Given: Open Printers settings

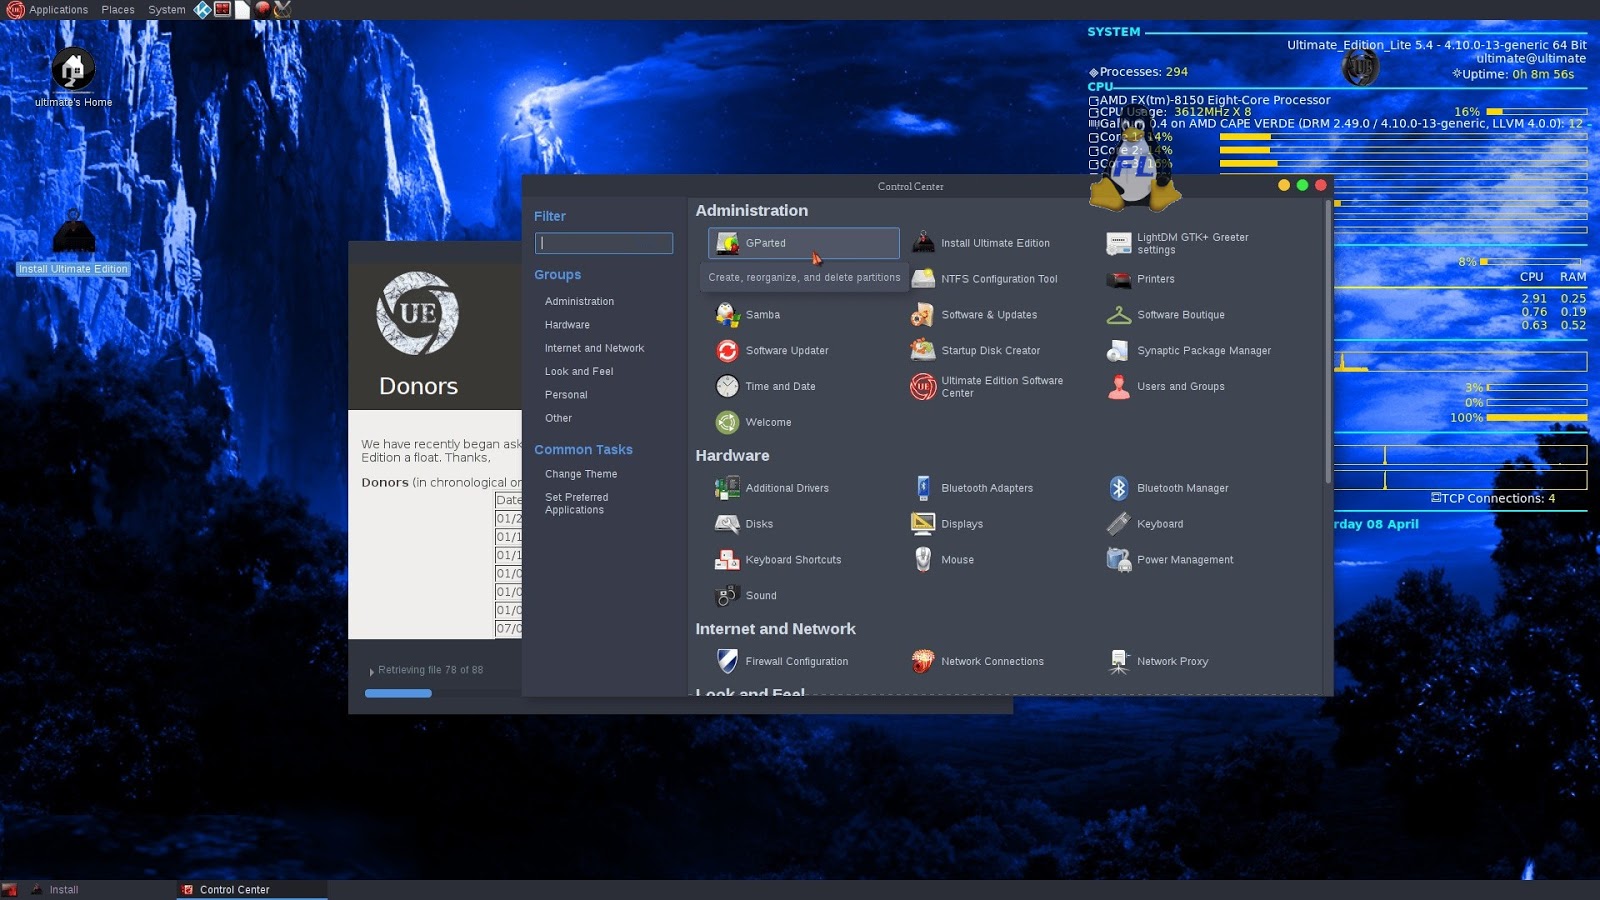Looking at the screenshot, I should pos(1141,279).
